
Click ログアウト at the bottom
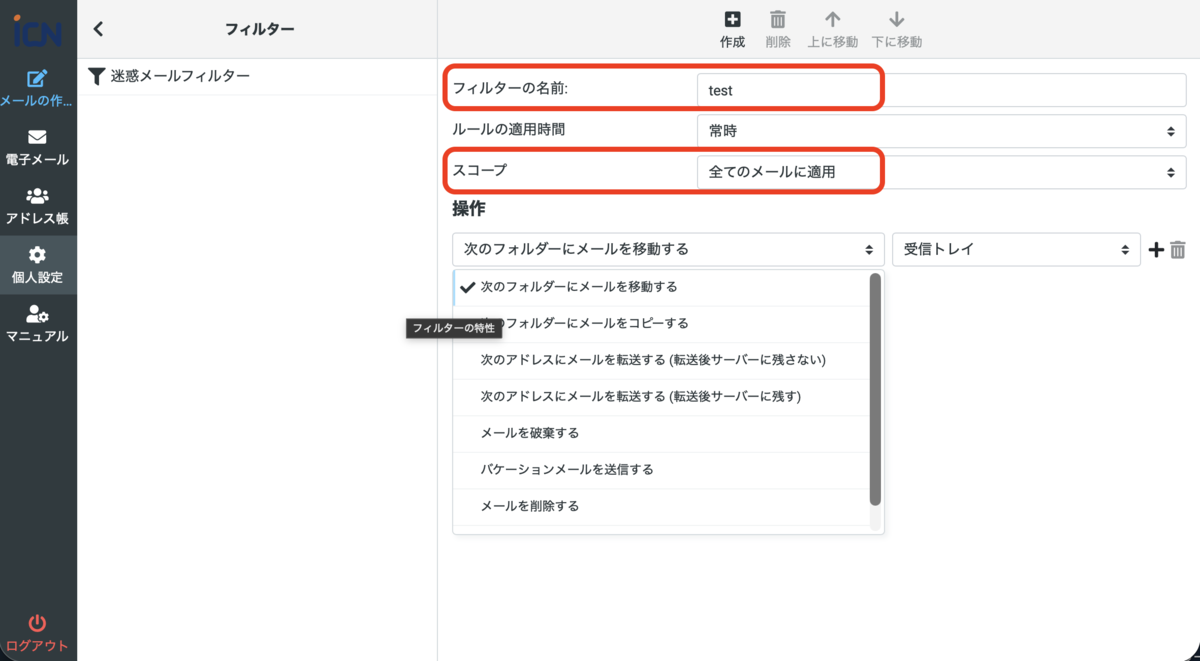click(x=38, y=630)
